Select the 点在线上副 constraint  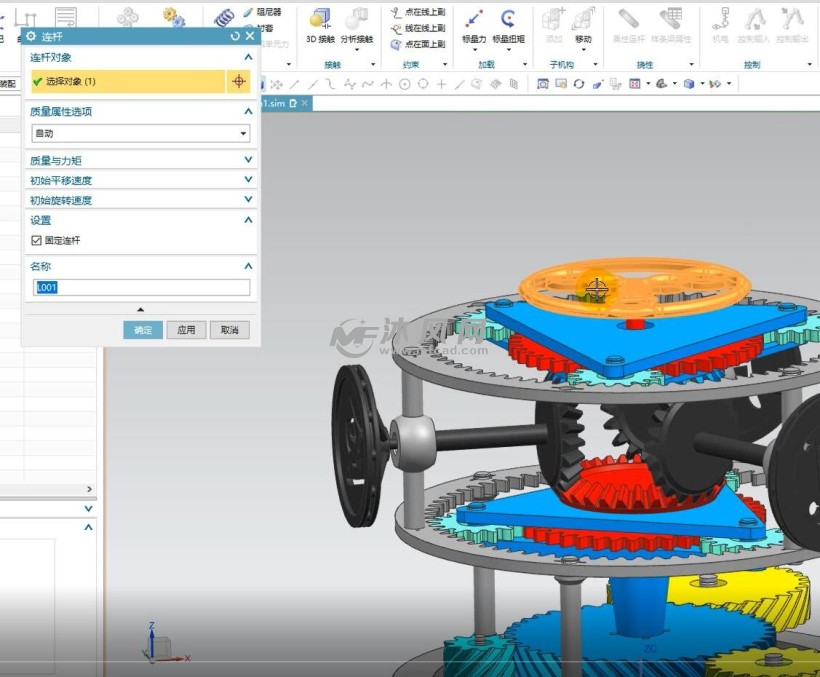(418, 12)
